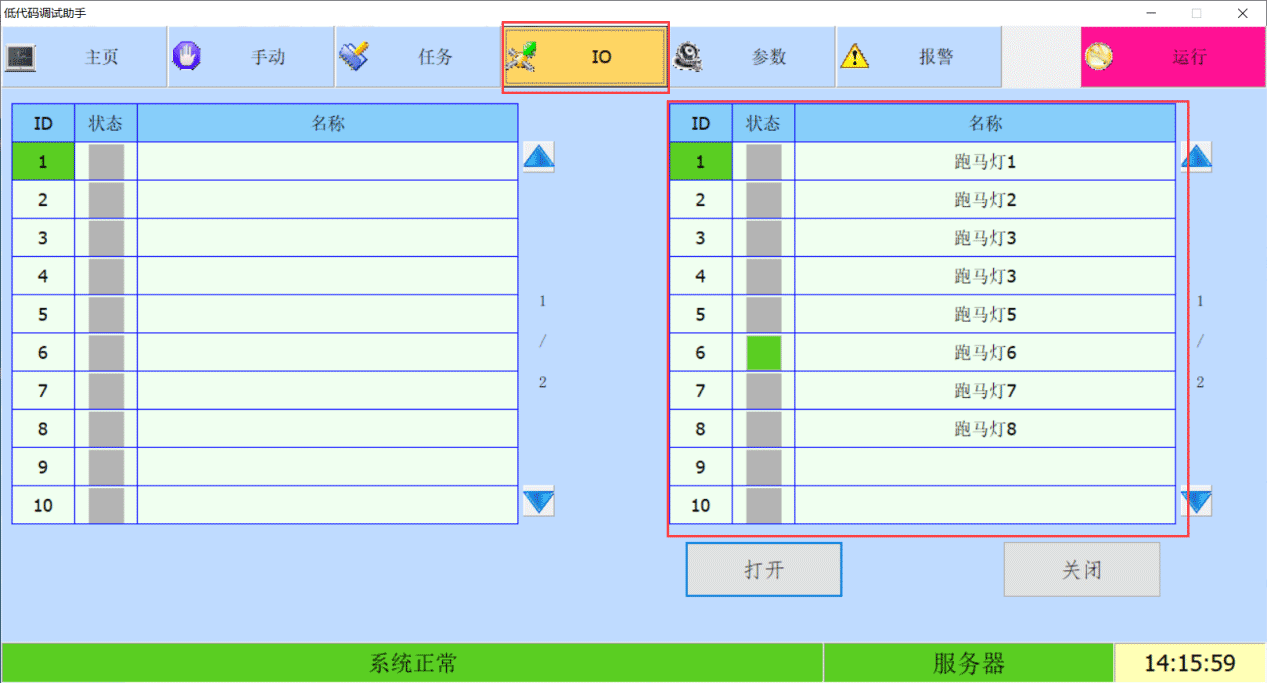Image resolution: width=1267 pixels, height=683 pixels.
Task: Click the monitor icon on 主页 tab
Action: click(x=21, y=57)
